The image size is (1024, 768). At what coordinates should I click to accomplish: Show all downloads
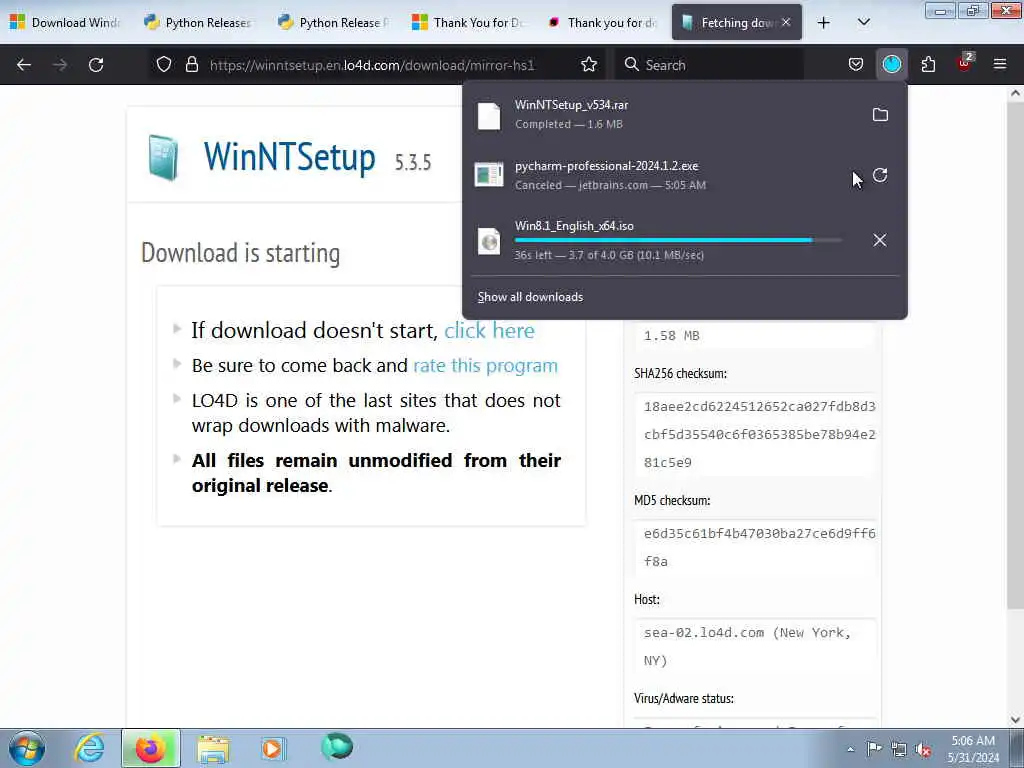(530, 297)
